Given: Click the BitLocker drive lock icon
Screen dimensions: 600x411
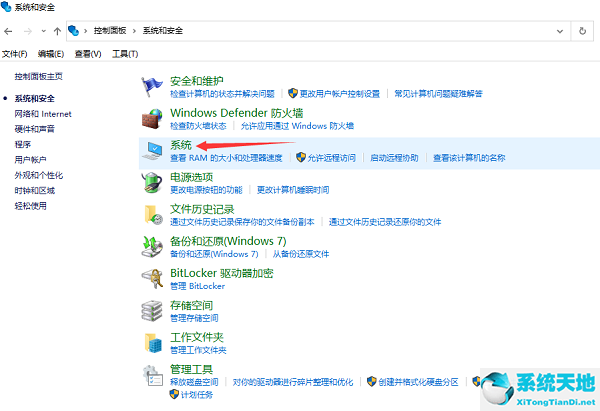Looking at the screenshot, I should [x=152, y=278].
